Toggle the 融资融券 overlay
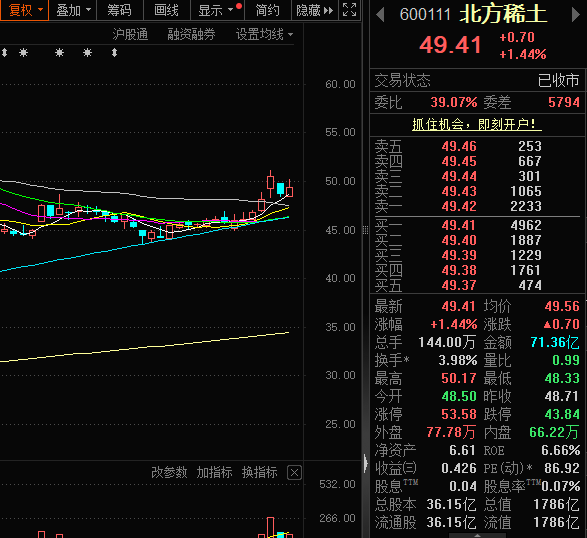 click(x=191, y=34)
